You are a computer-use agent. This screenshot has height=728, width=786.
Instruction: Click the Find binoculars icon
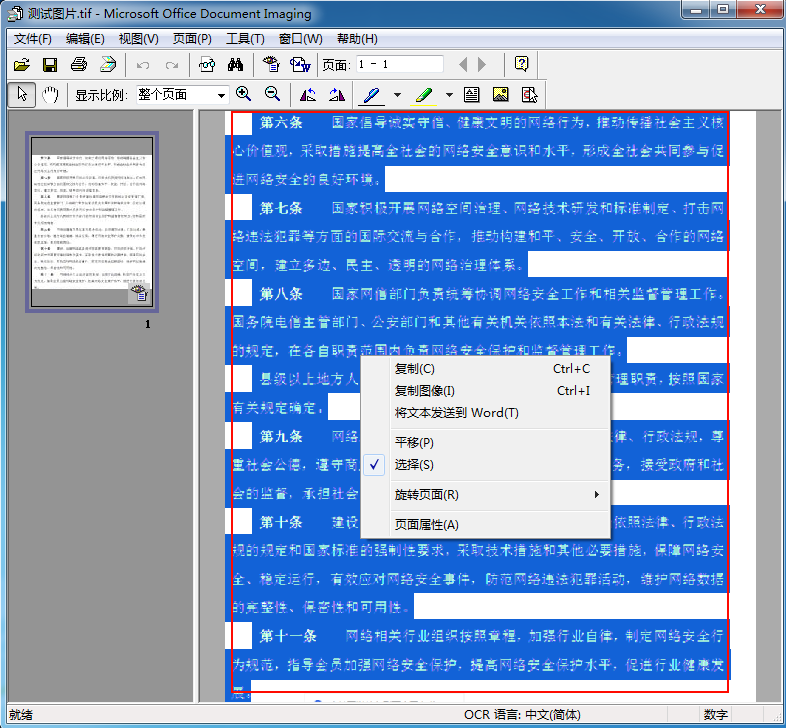[x=237, y=65]
